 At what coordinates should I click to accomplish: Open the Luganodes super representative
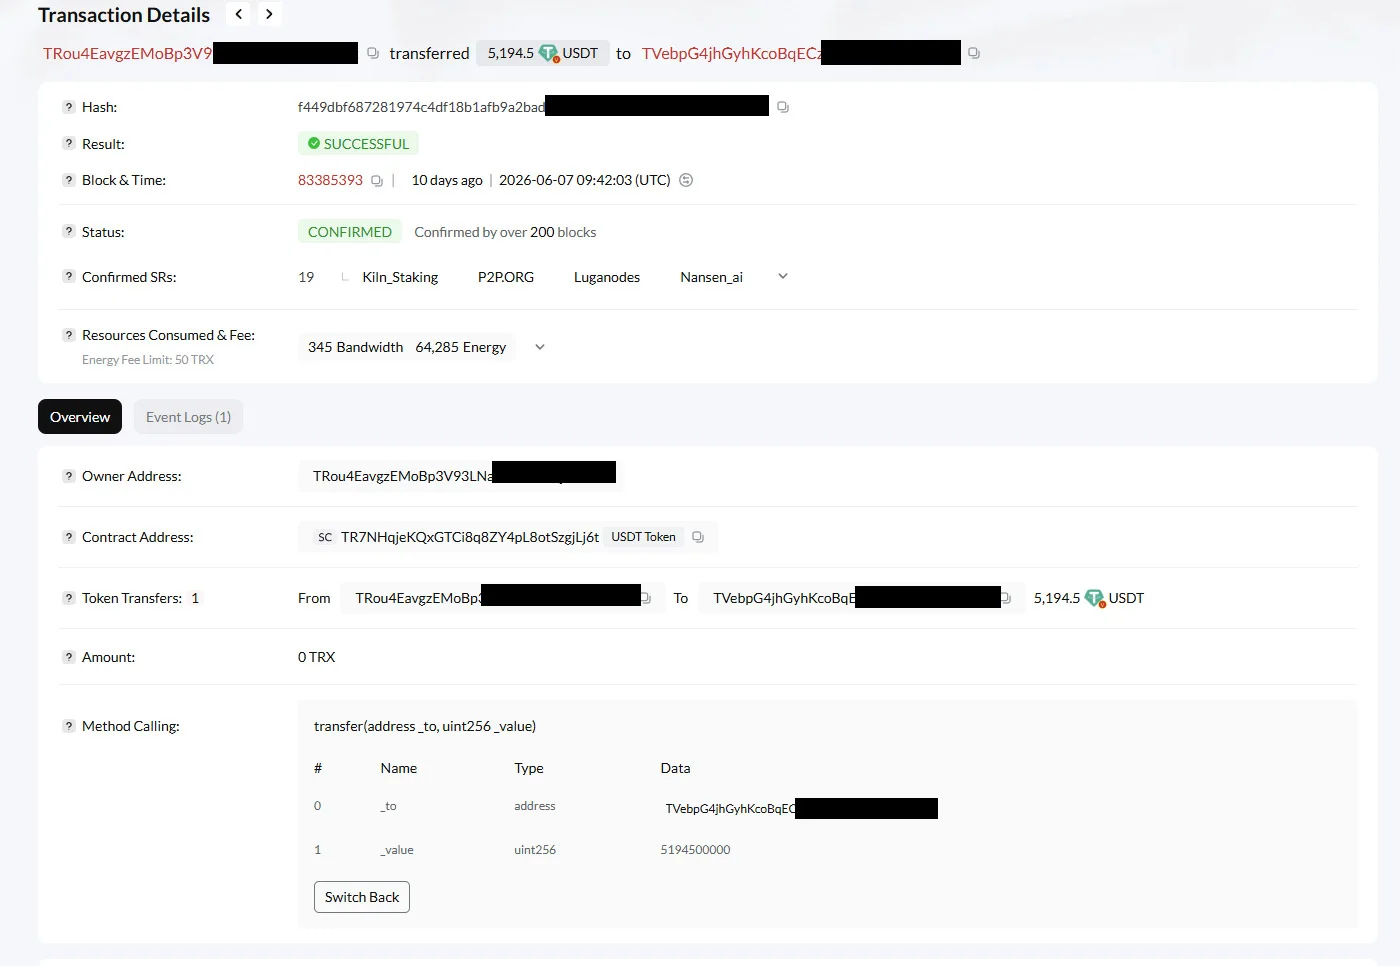pos(607,277)
